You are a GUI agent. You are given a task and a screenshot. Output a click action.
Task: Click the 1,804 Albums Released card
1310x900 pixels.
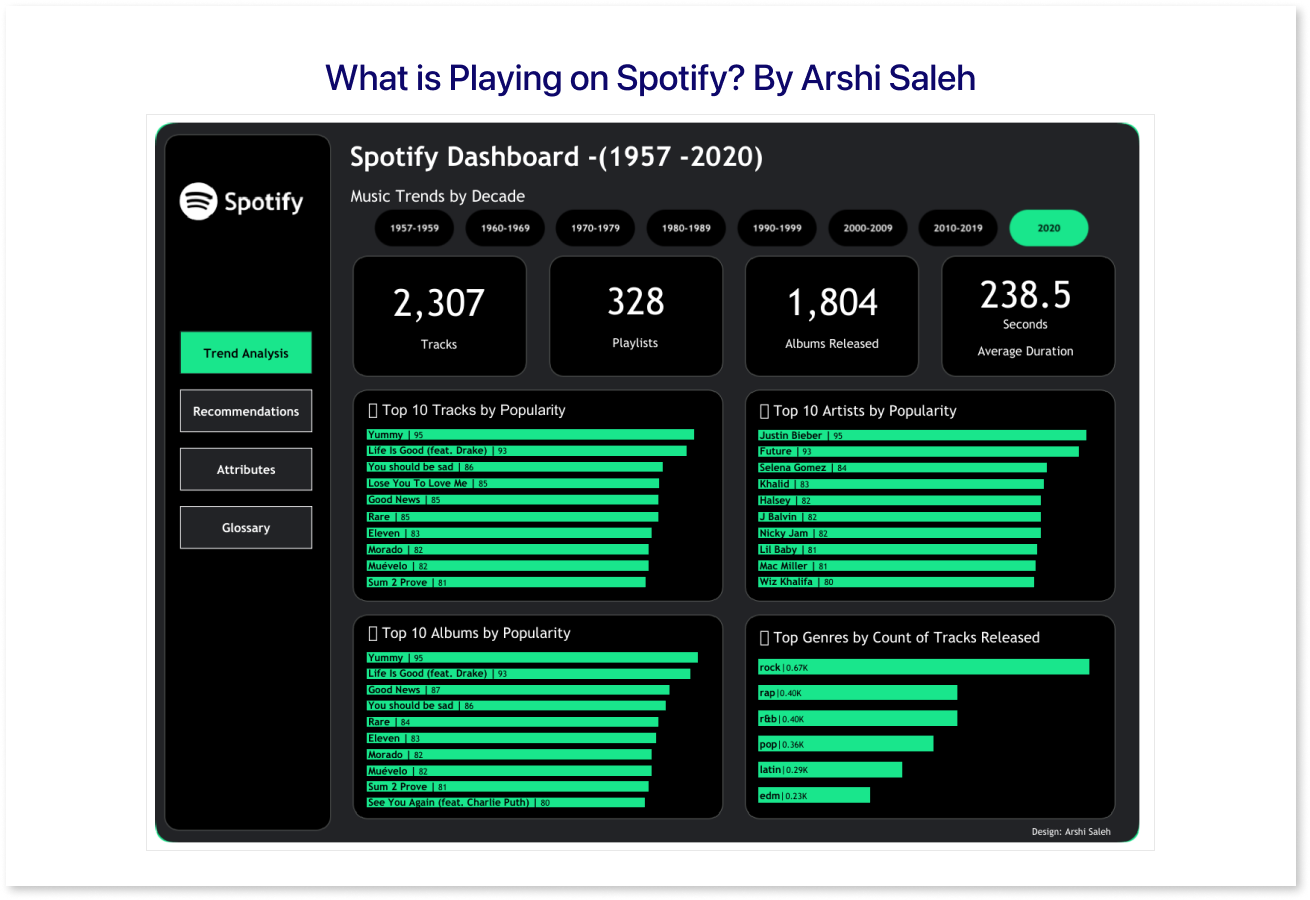pyautogui.click(x=832, y=316)
